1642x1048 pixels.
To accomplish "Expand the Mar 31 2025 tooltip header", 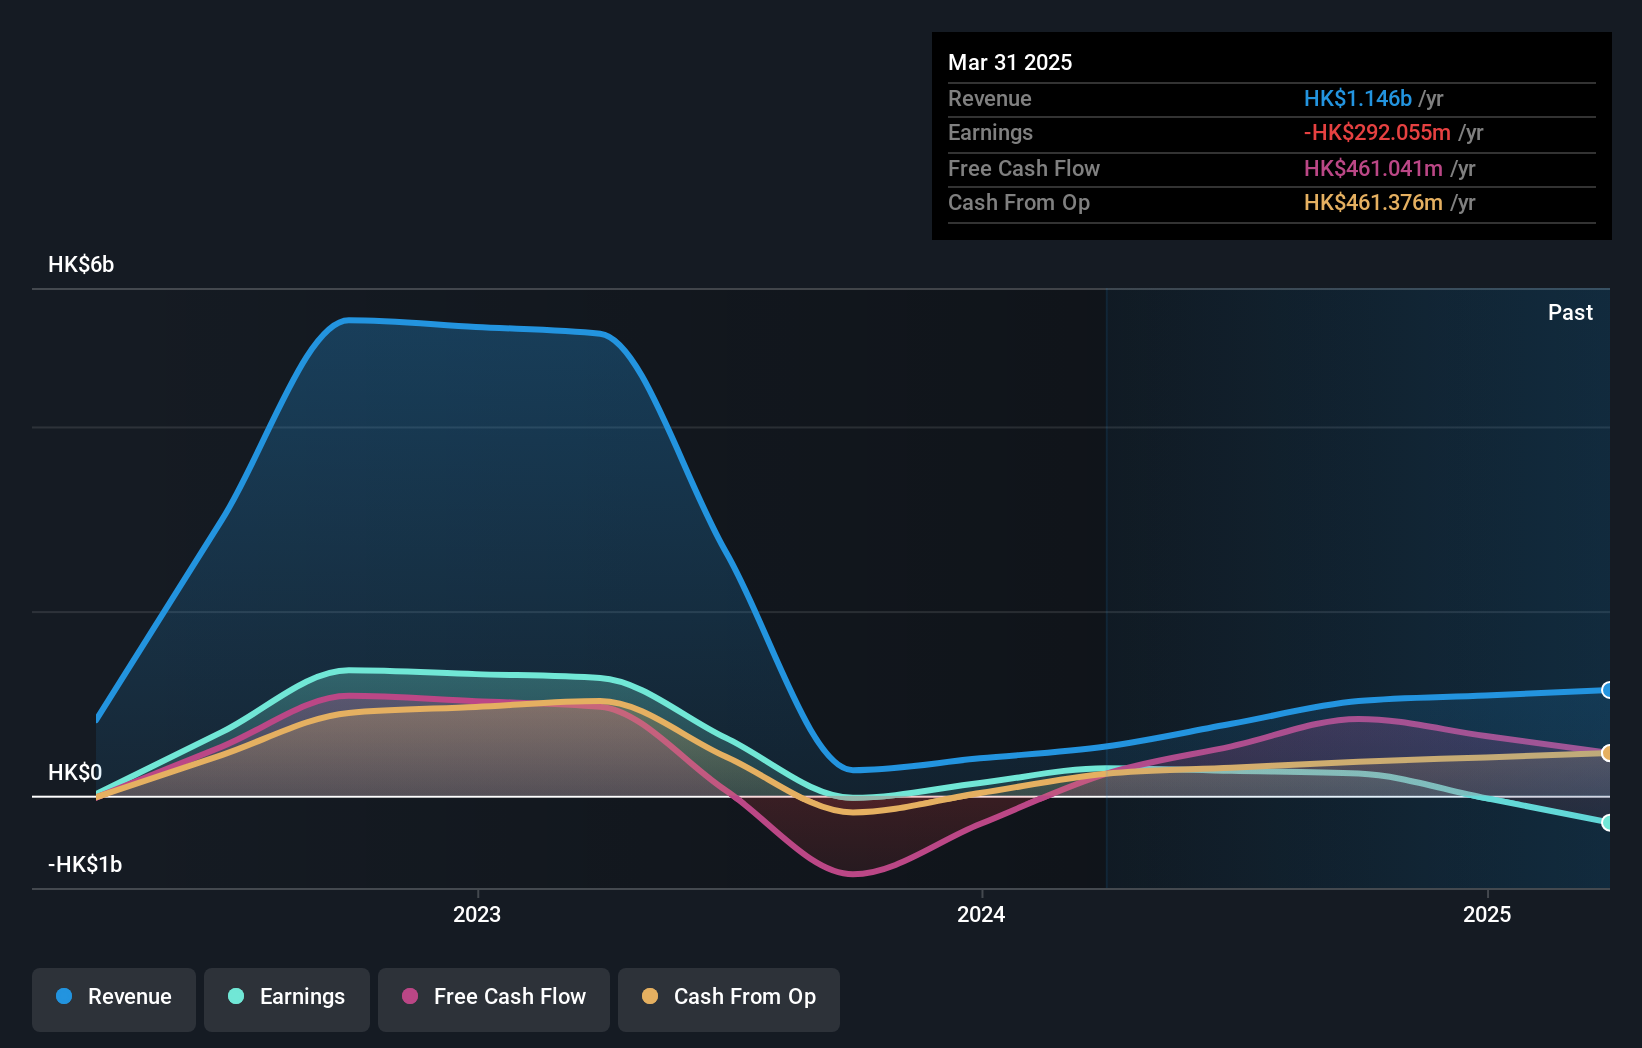I will point(1010,62).
